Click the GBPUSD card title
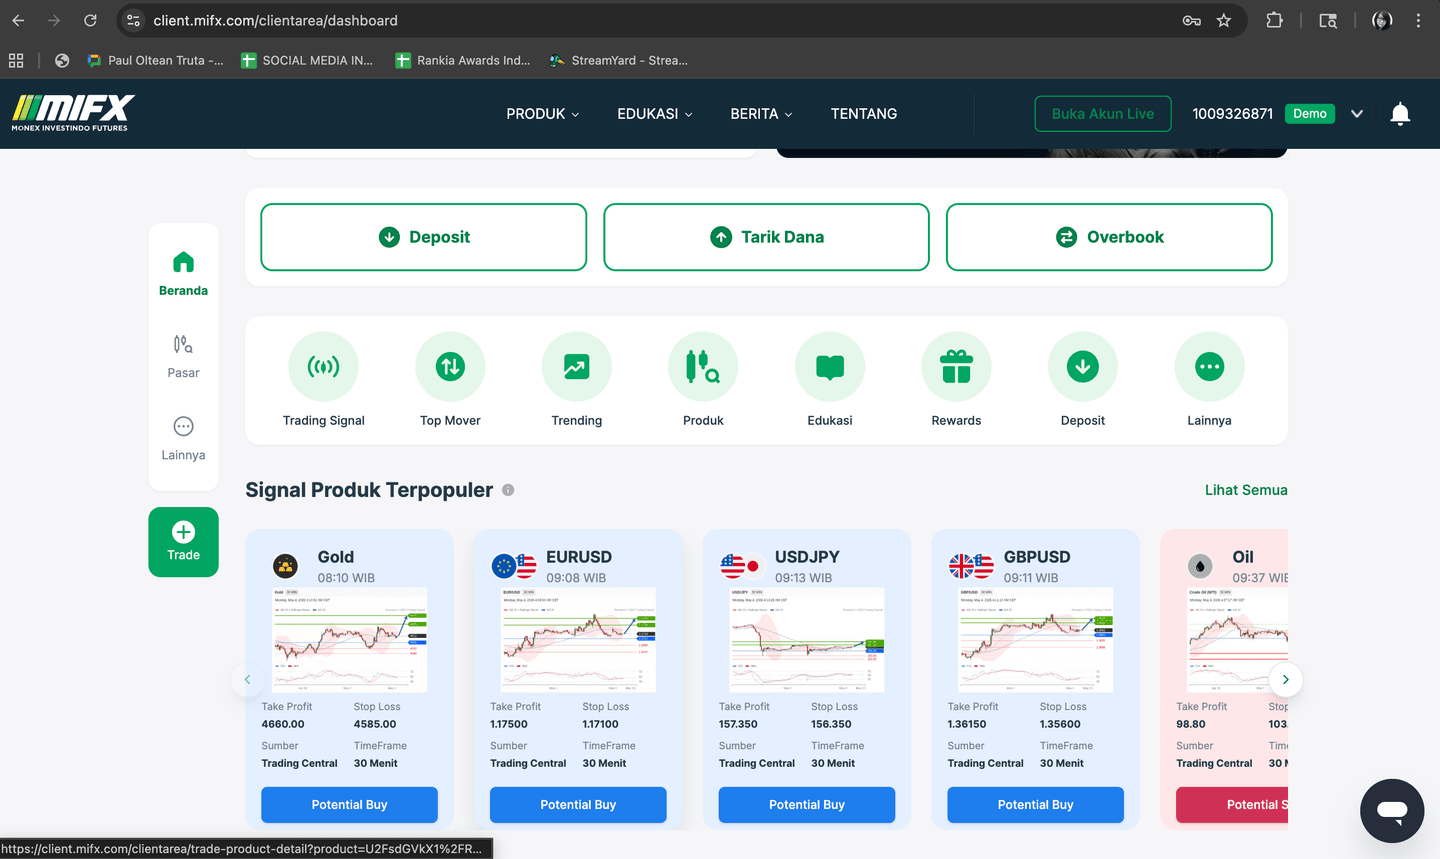The width and height of the screenshot is (1440, 859). tap(1037, 557)
